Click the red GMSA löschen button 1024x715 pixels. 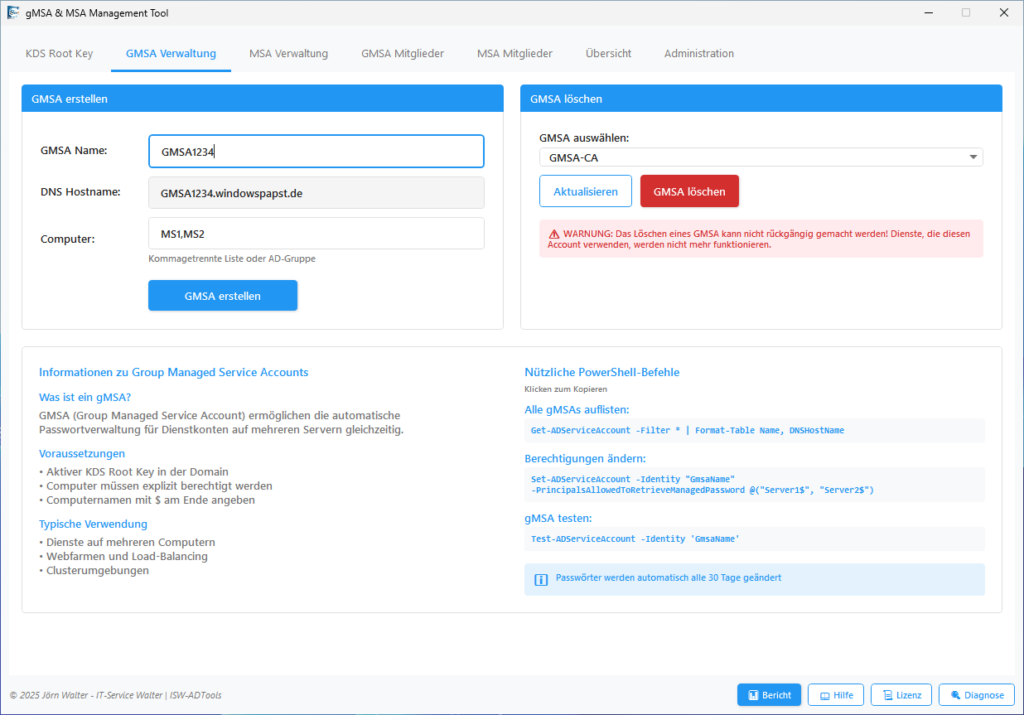[x=689, y=191]
